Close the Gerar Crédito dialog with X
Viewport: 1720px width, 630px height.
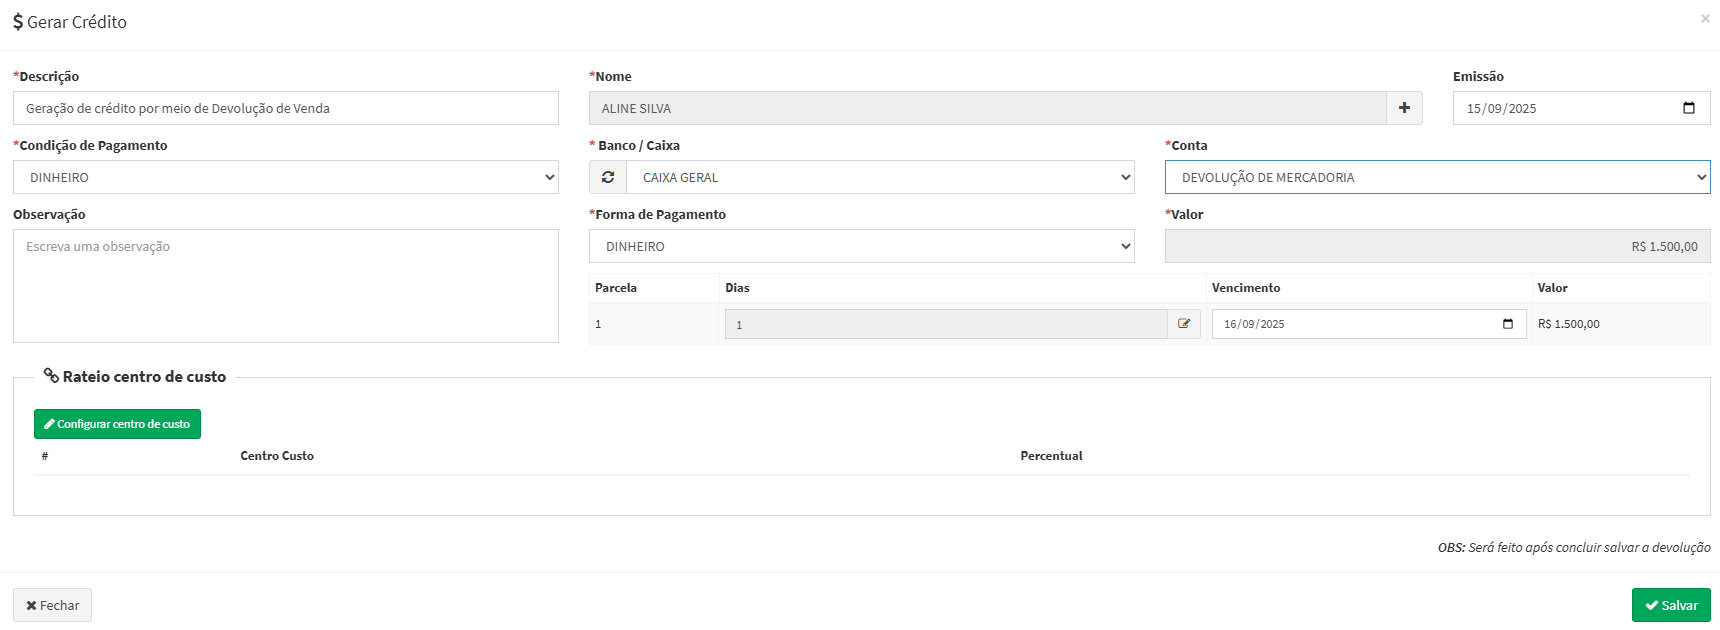(x=1705, y=19)
